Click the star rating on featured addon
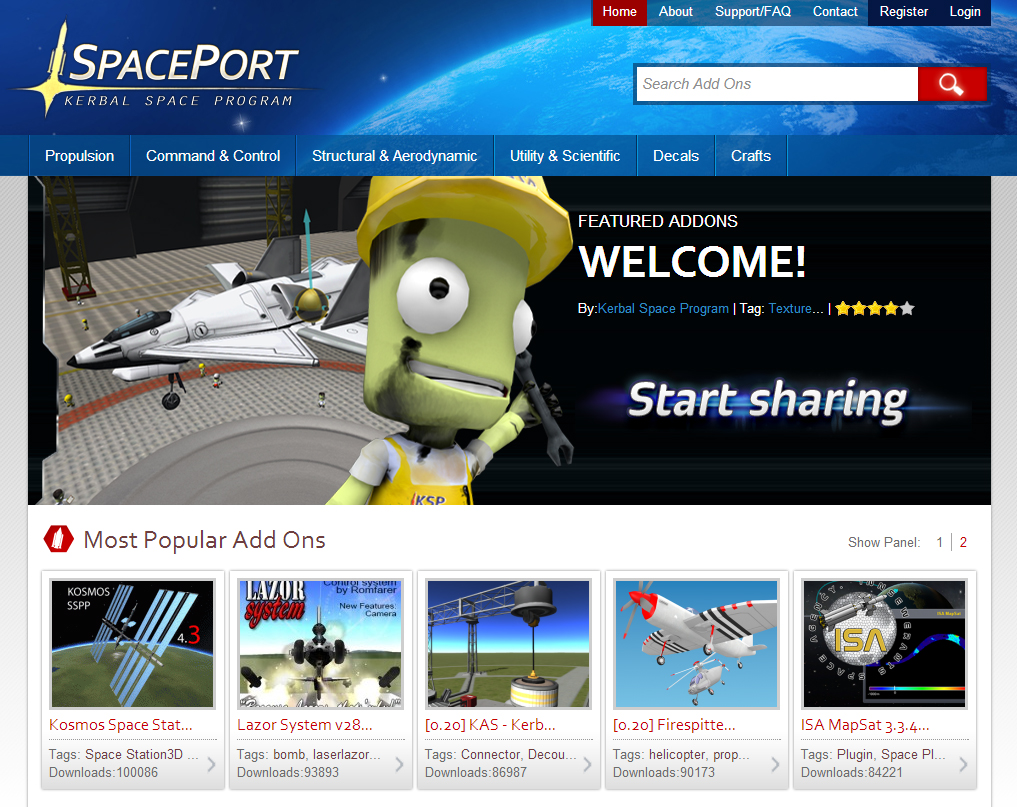The image size is (1017, 807). pos(875,309)
